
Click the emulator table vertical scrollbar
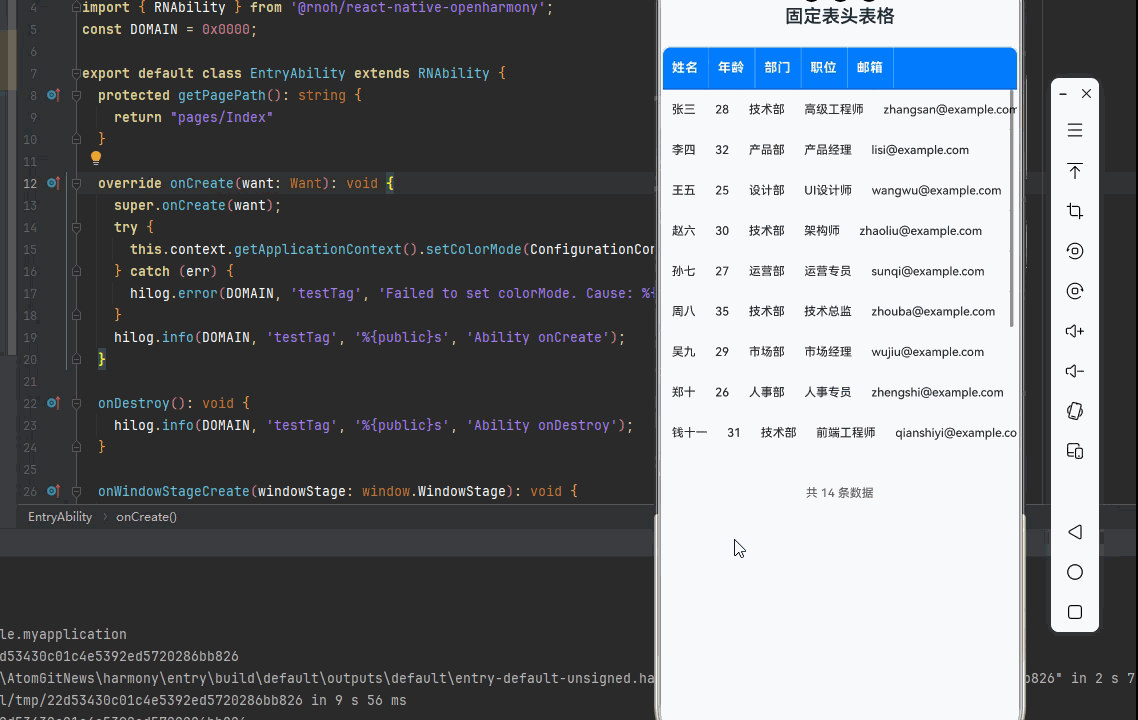point(1012,210)
